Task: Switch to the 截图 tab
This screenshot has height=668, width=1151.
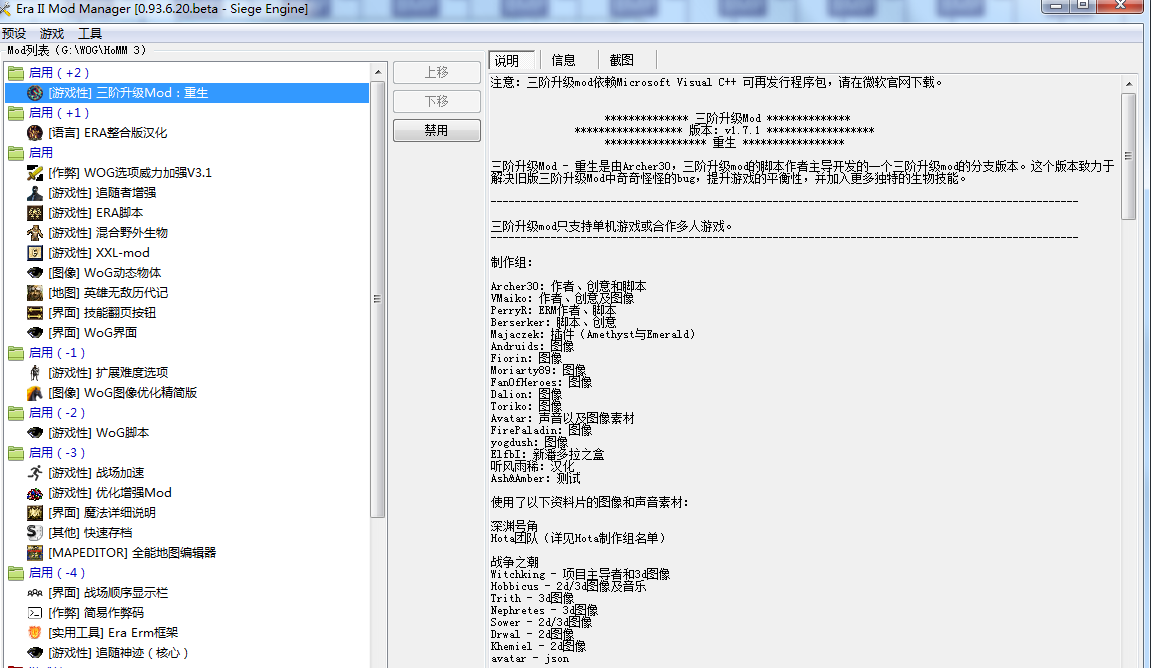Action: 621,60
